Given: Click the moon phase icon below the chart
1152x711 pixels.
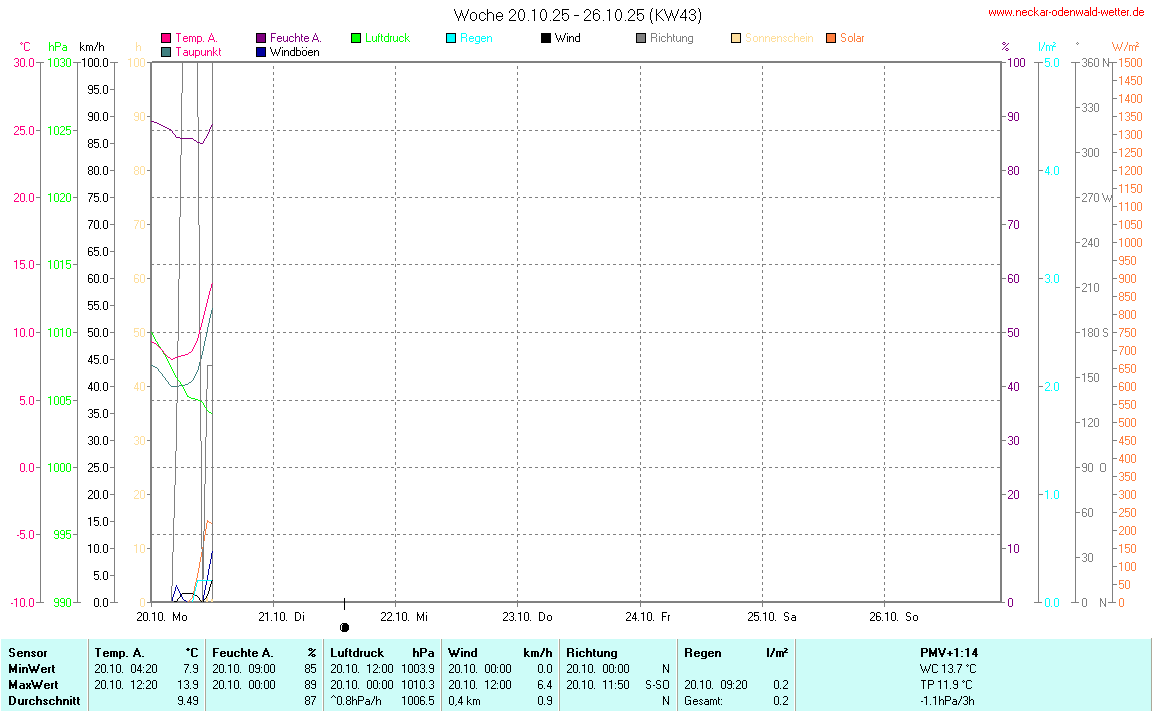Looking at the screenshot, I should (345, 627).
